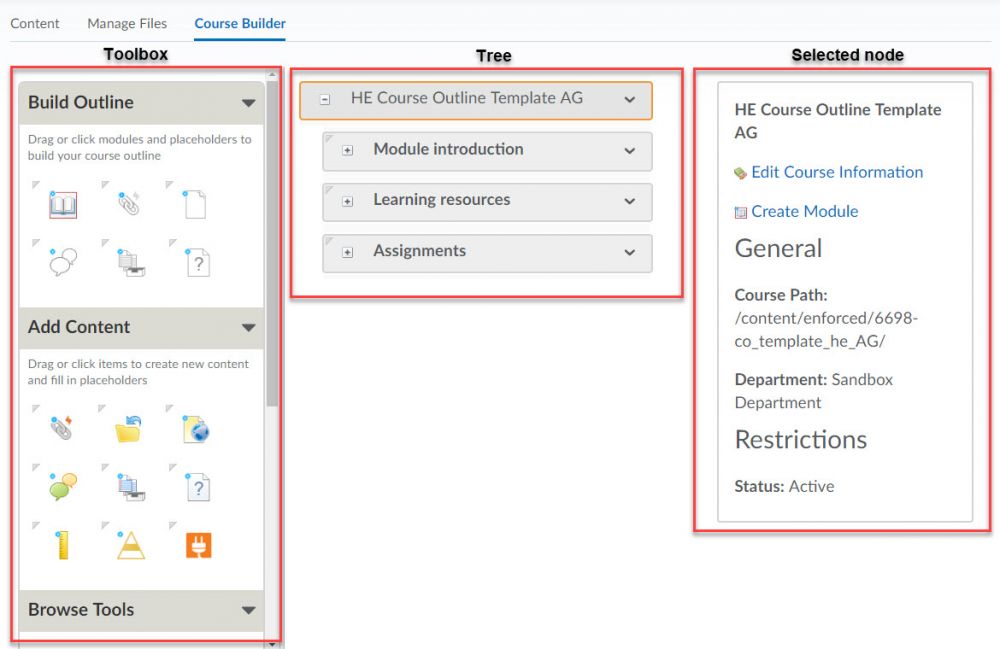Create a new link in Add Content

(61, 428)
